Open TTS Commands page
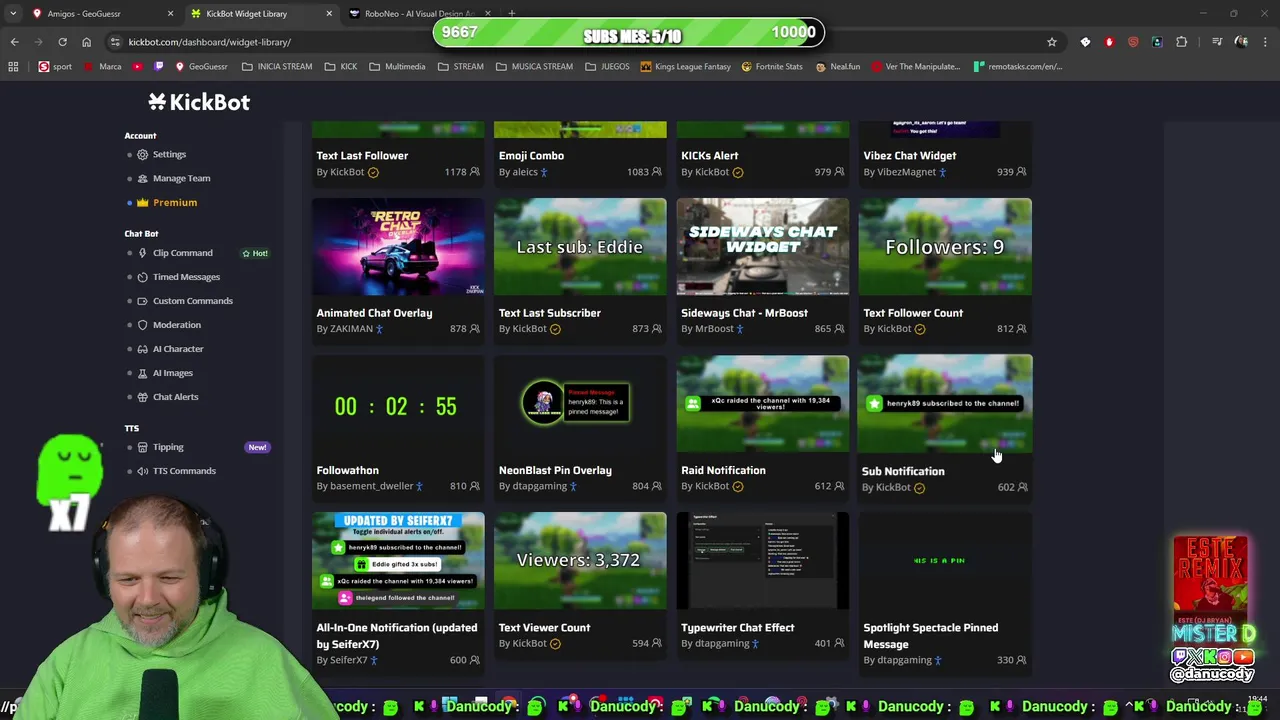The height and width of the screenshot is (720, 1280). pyautogui.click(x=184, y=471)
